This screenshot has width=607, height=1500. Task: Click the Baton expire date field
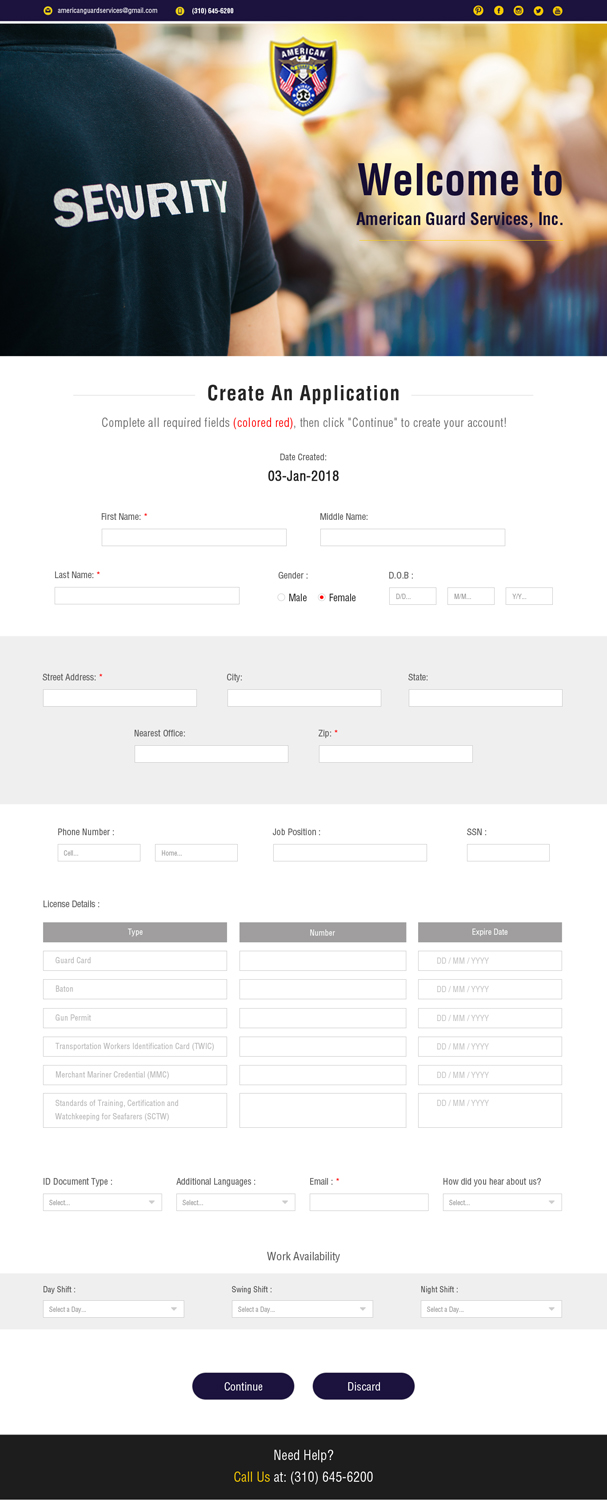[490, 989]
